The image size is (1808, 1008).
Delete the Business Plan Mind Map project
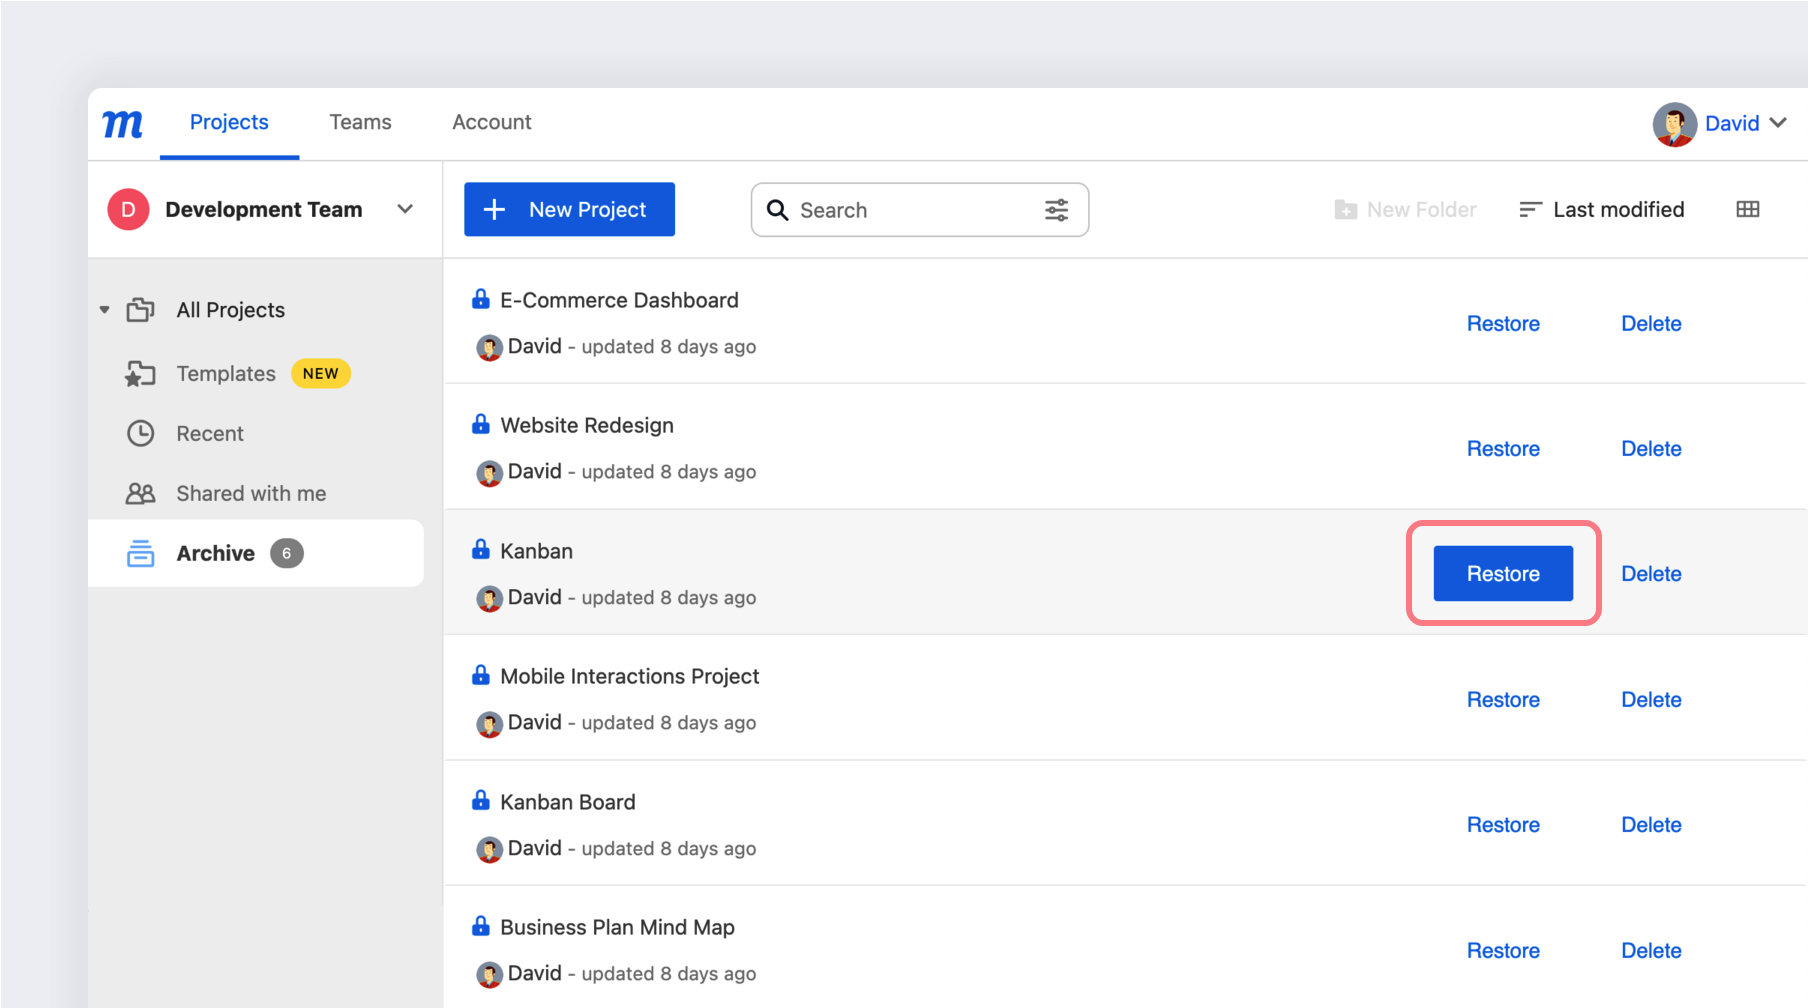pos(1651,950)
